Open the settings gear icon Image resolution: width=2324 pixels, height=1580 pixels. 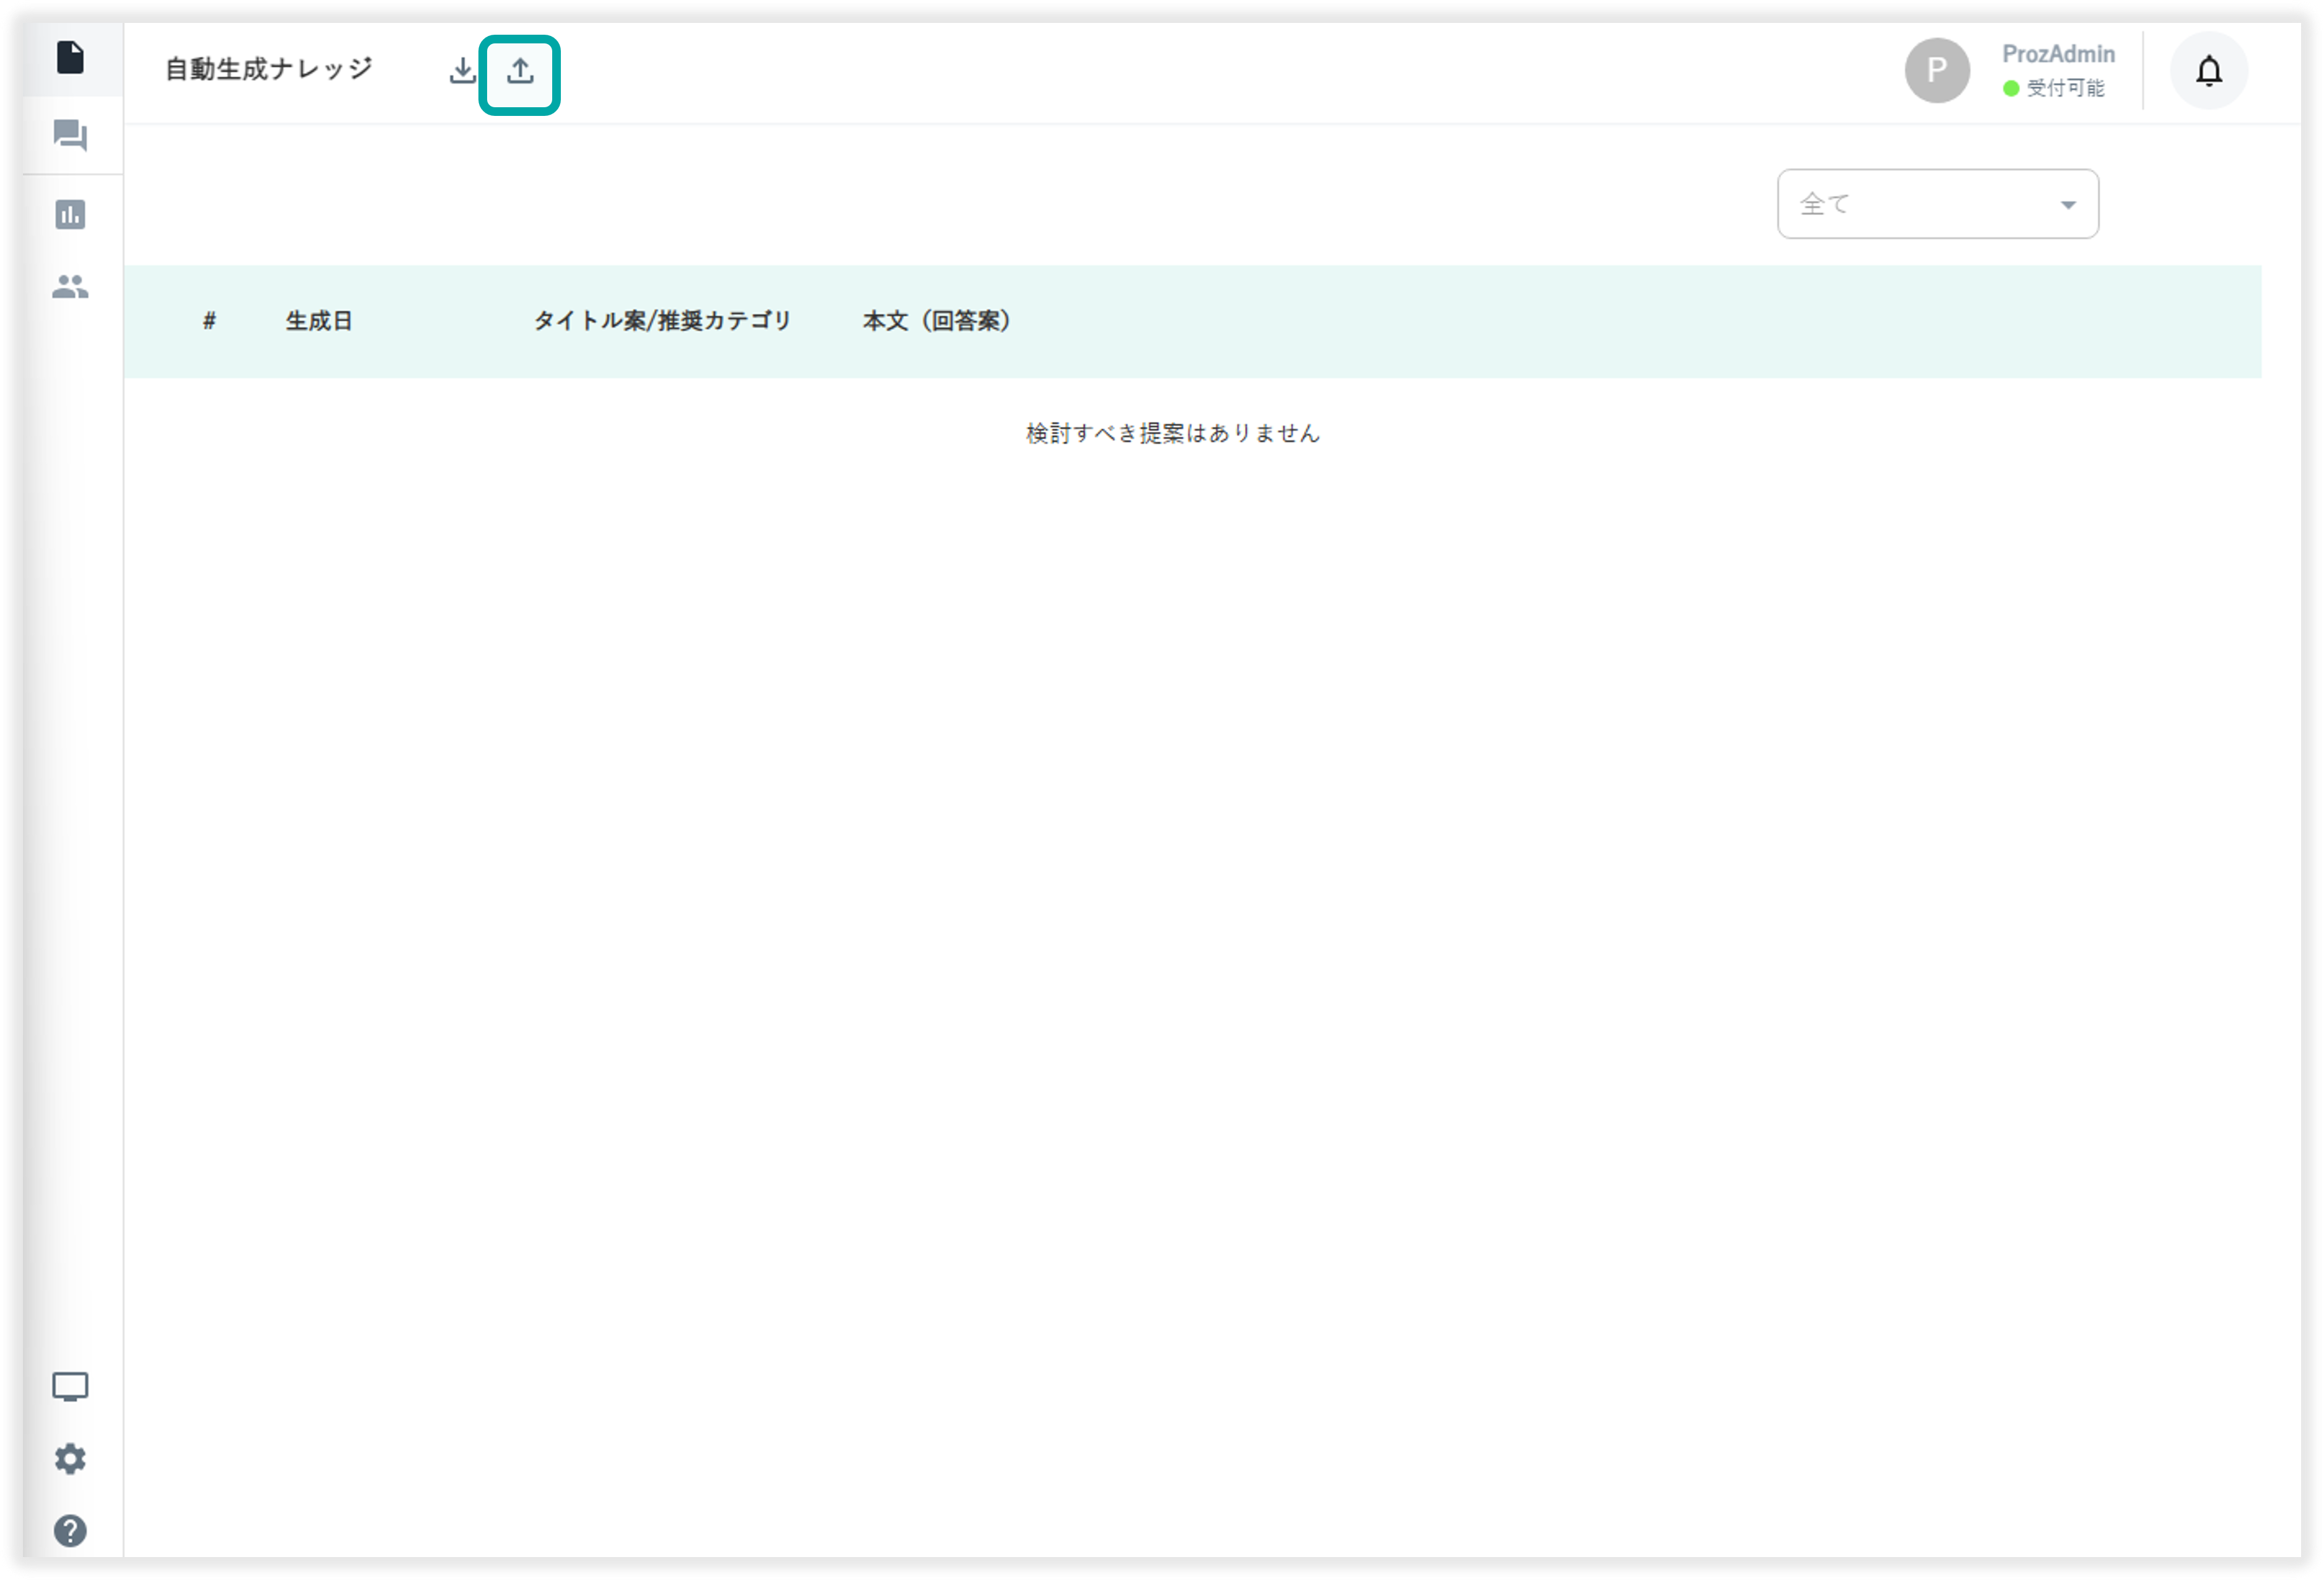tap(70, 1459)
